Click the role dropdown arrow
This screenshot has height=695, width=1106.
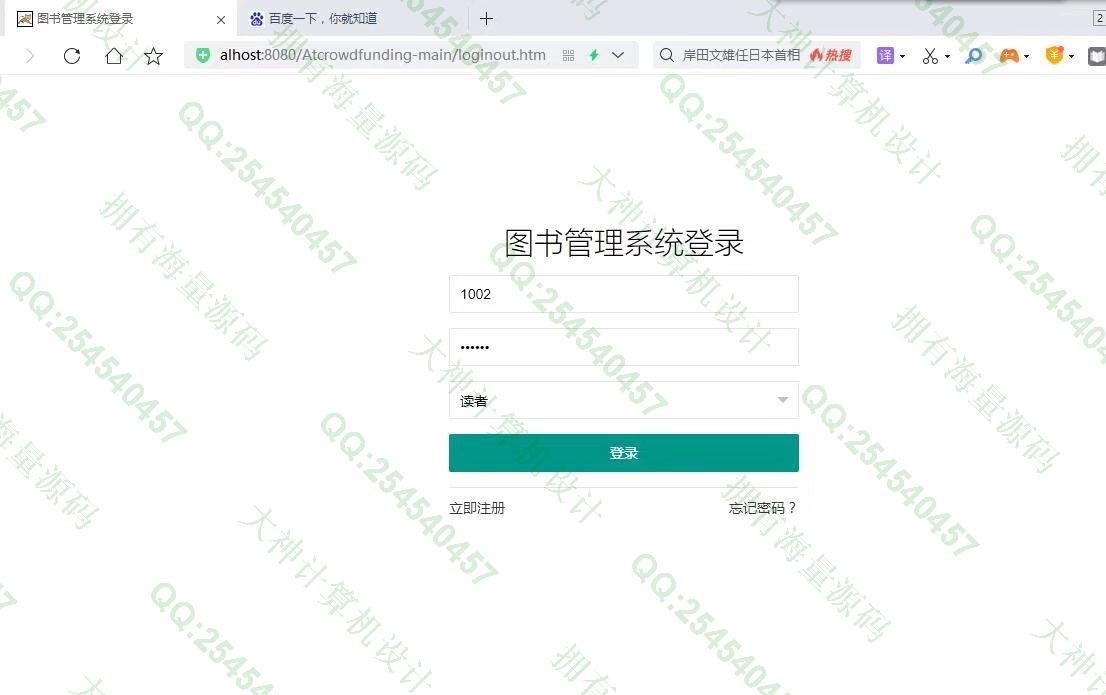point(782,400)
